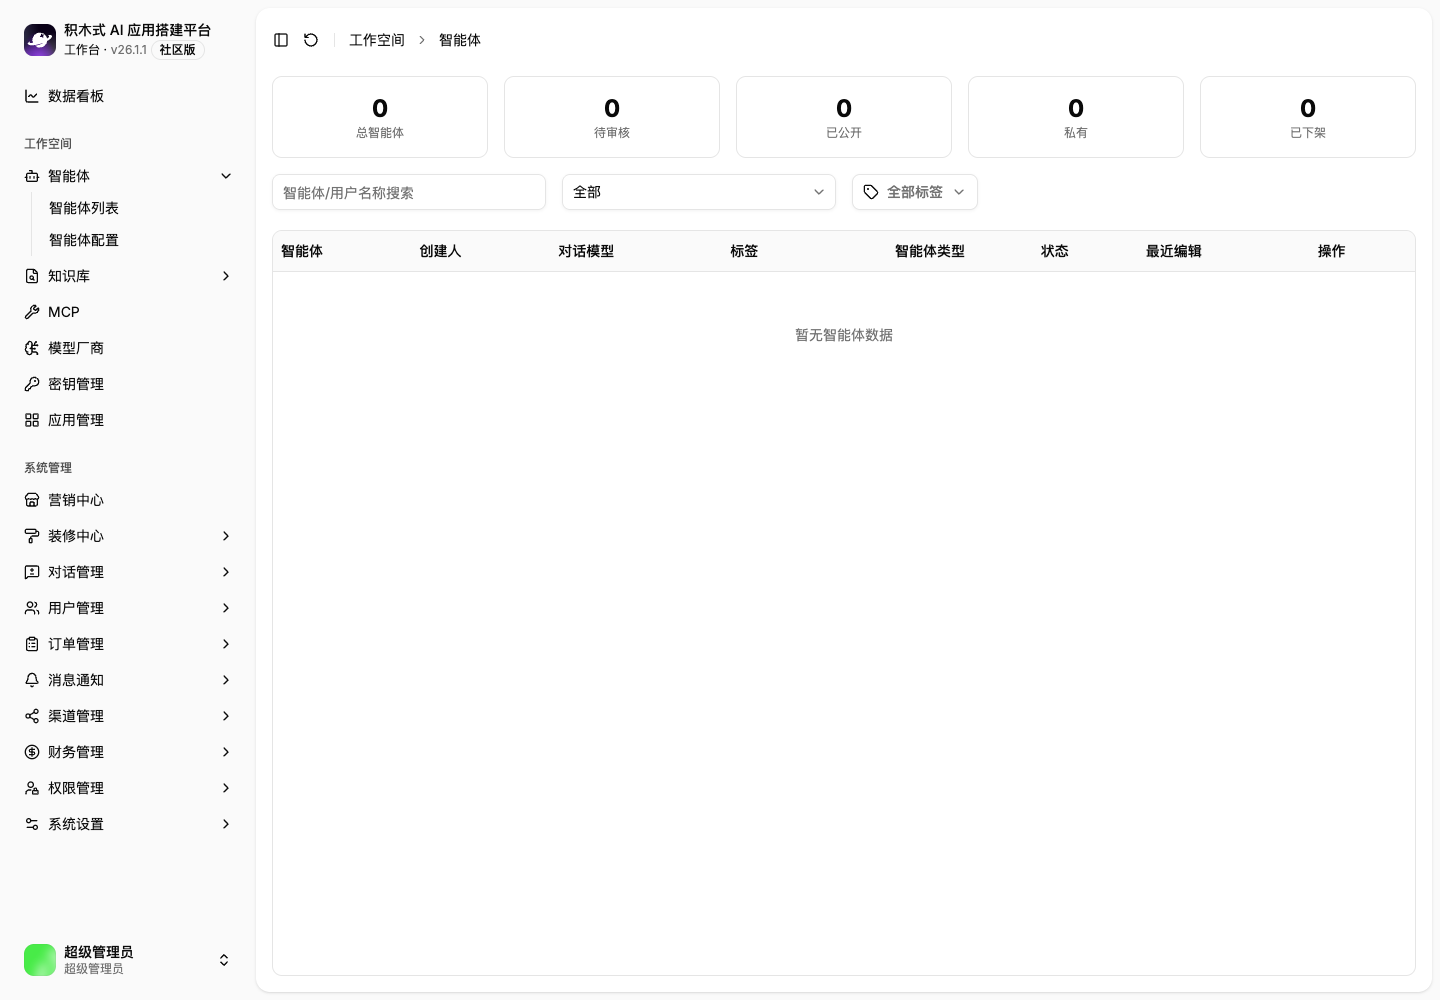Click the 系统设置 sliders icon
Screen dimensions: 1440x1000
tap(32, 824)
